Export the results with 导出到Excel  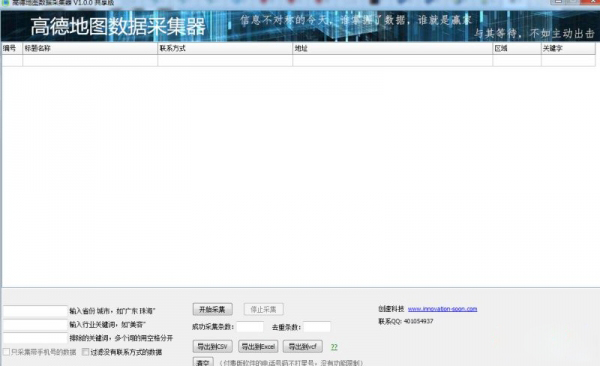click(x=258, y=346)
